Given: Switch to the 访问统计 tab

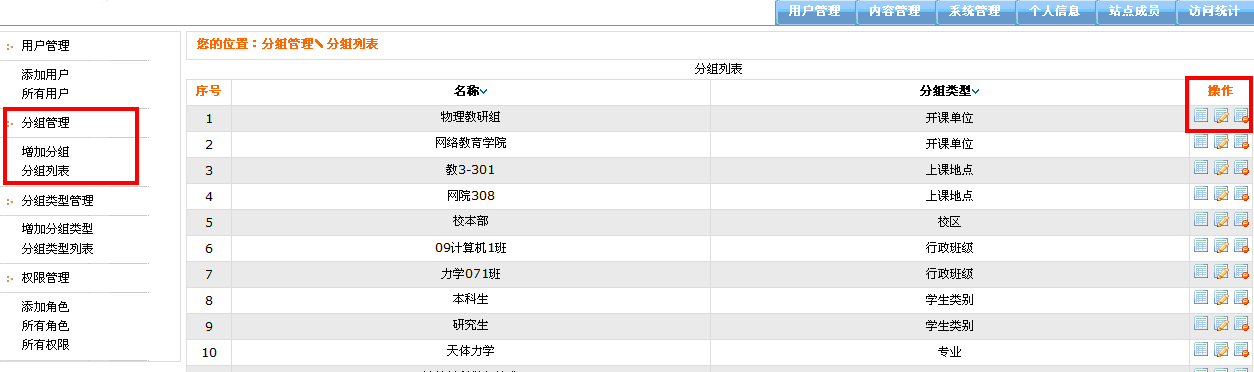Looking at the screenshot, I should [1214, 12].
